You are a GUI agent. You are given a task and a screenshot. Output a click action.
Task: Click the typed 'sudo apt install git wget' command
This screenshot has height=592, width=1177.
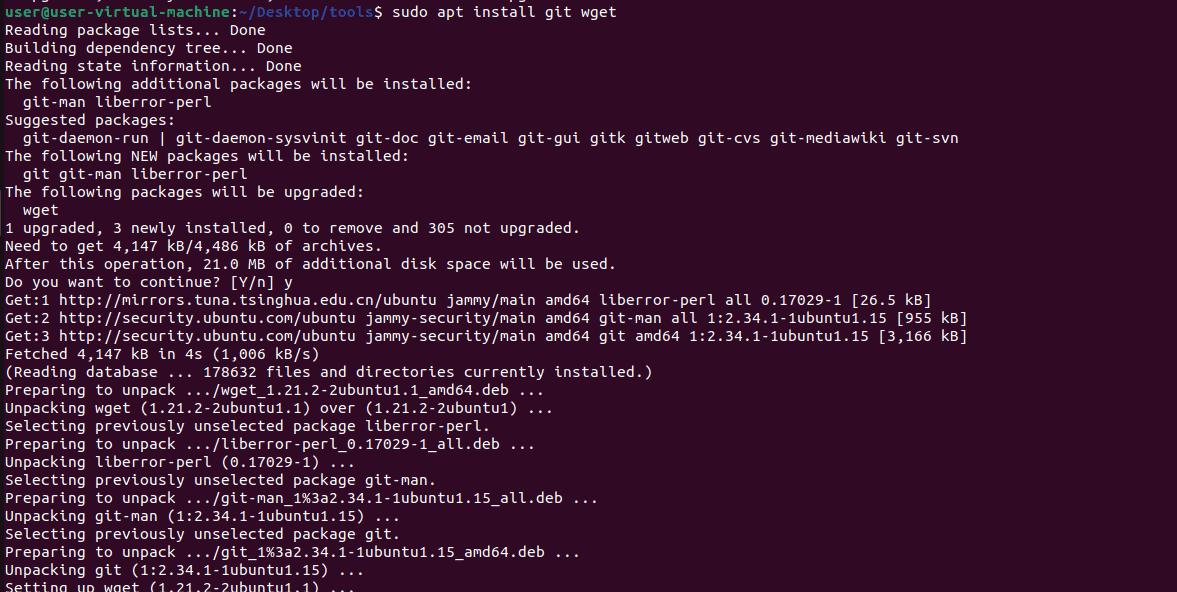504,12
